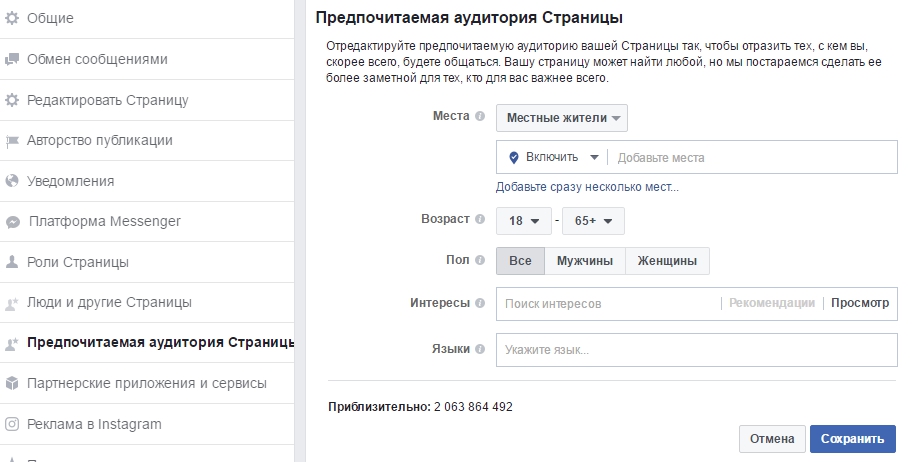Click the info icon next to Возраст
914x462 pixels.
pos(480,219)
